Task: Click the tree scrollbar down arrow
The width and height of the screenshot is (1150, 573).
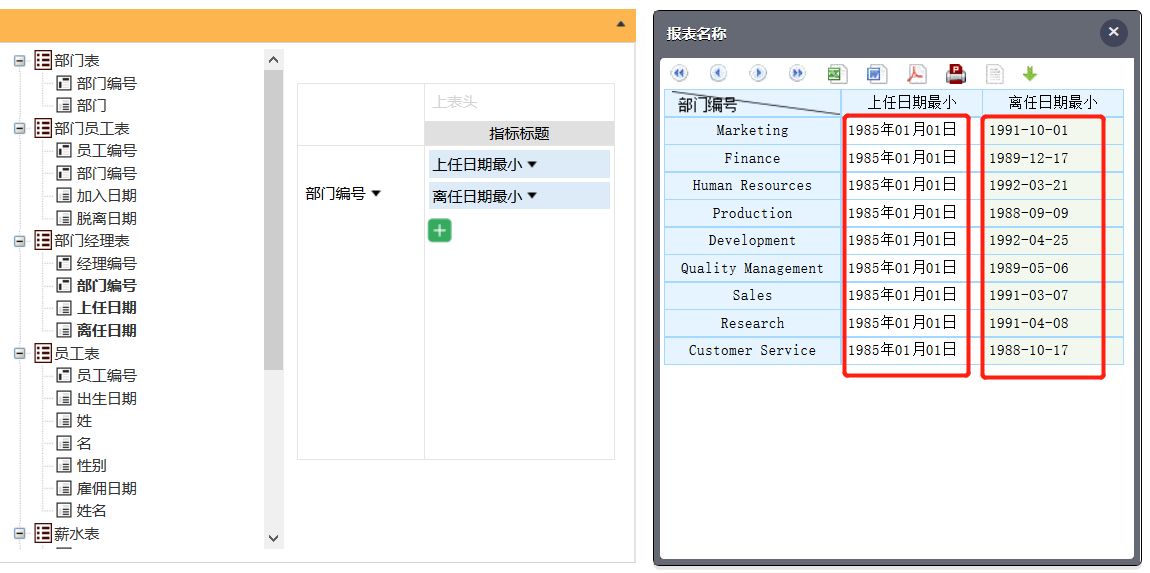Action: coord(274,538)
